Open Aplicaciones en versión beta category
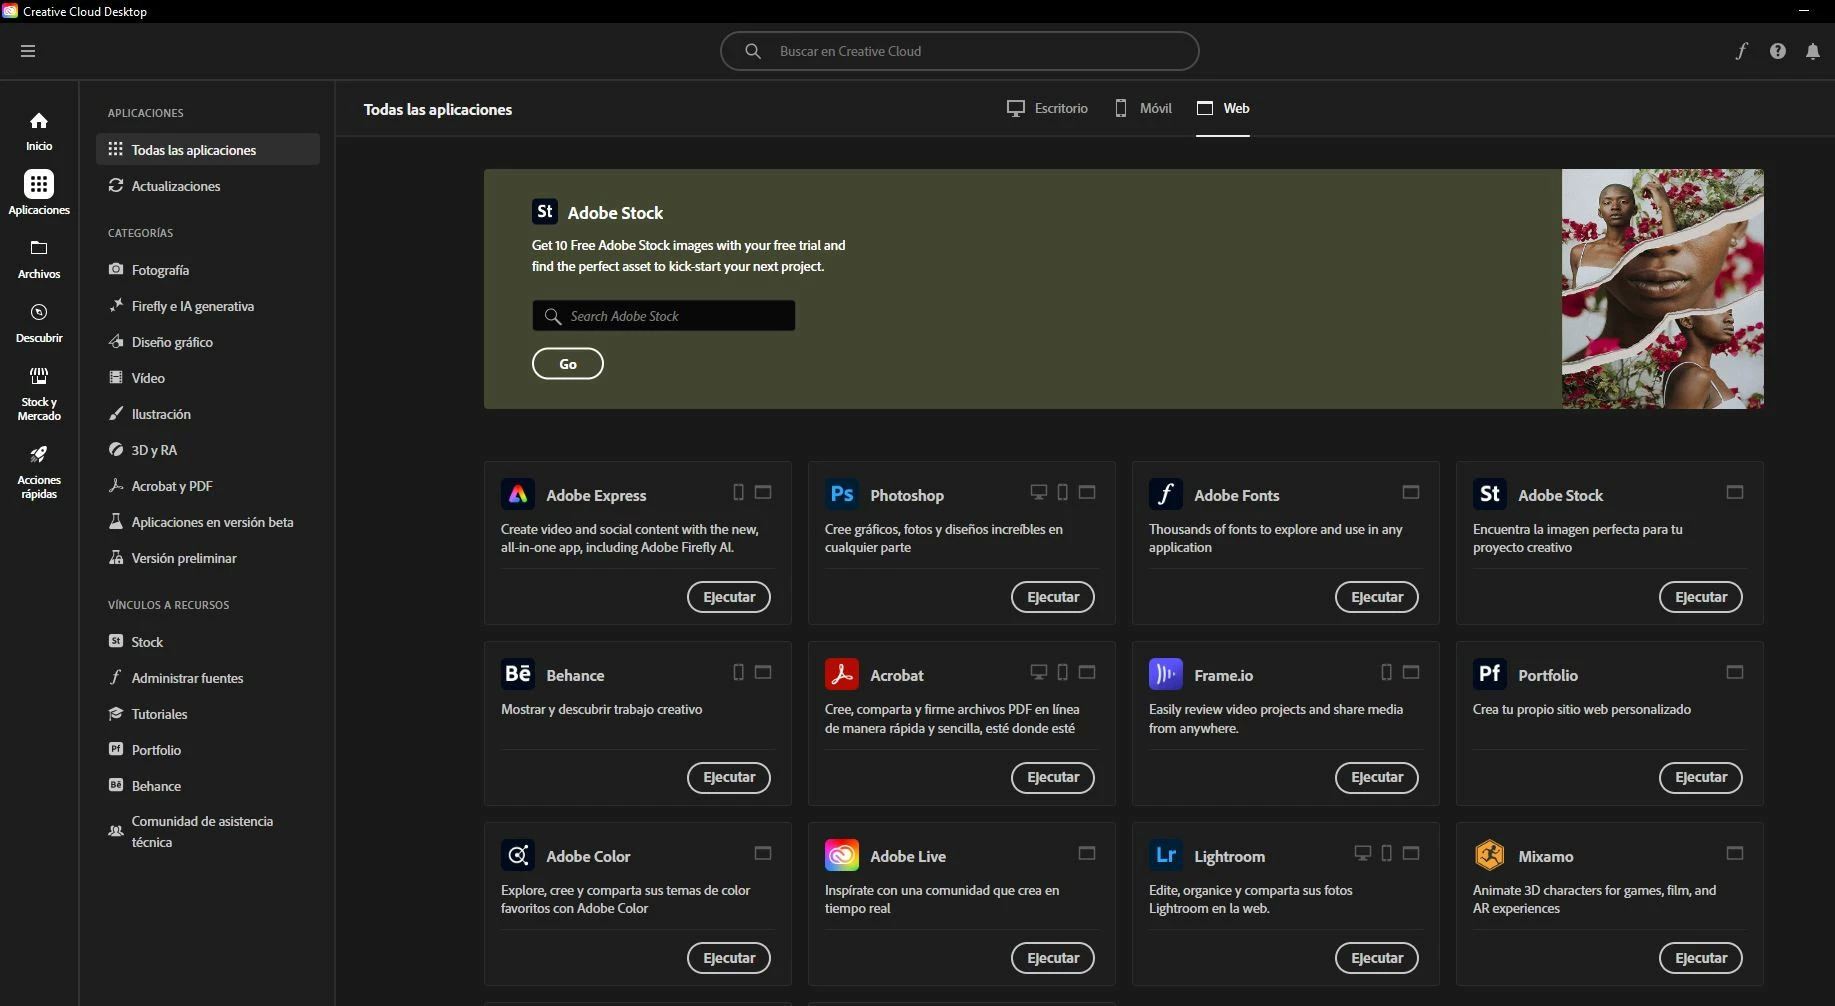1835x1006 pixels. 208,522
